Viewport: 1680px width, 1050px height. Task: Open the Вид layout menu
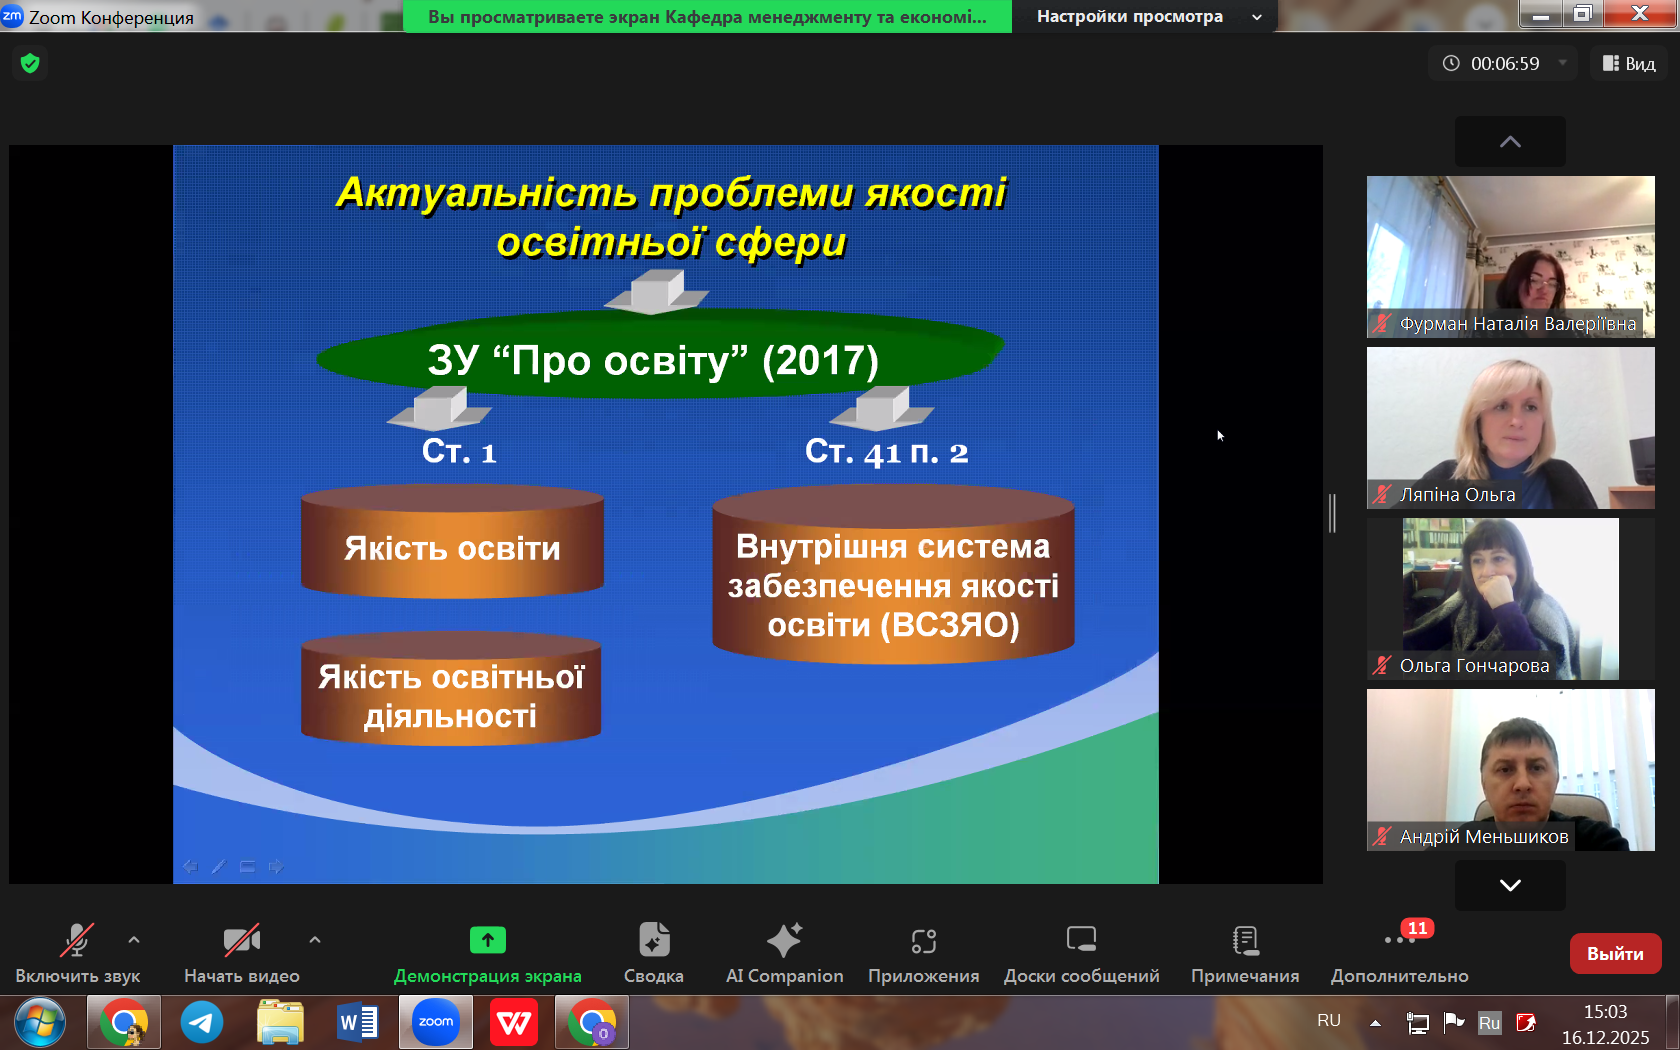tap(1629, 64)
